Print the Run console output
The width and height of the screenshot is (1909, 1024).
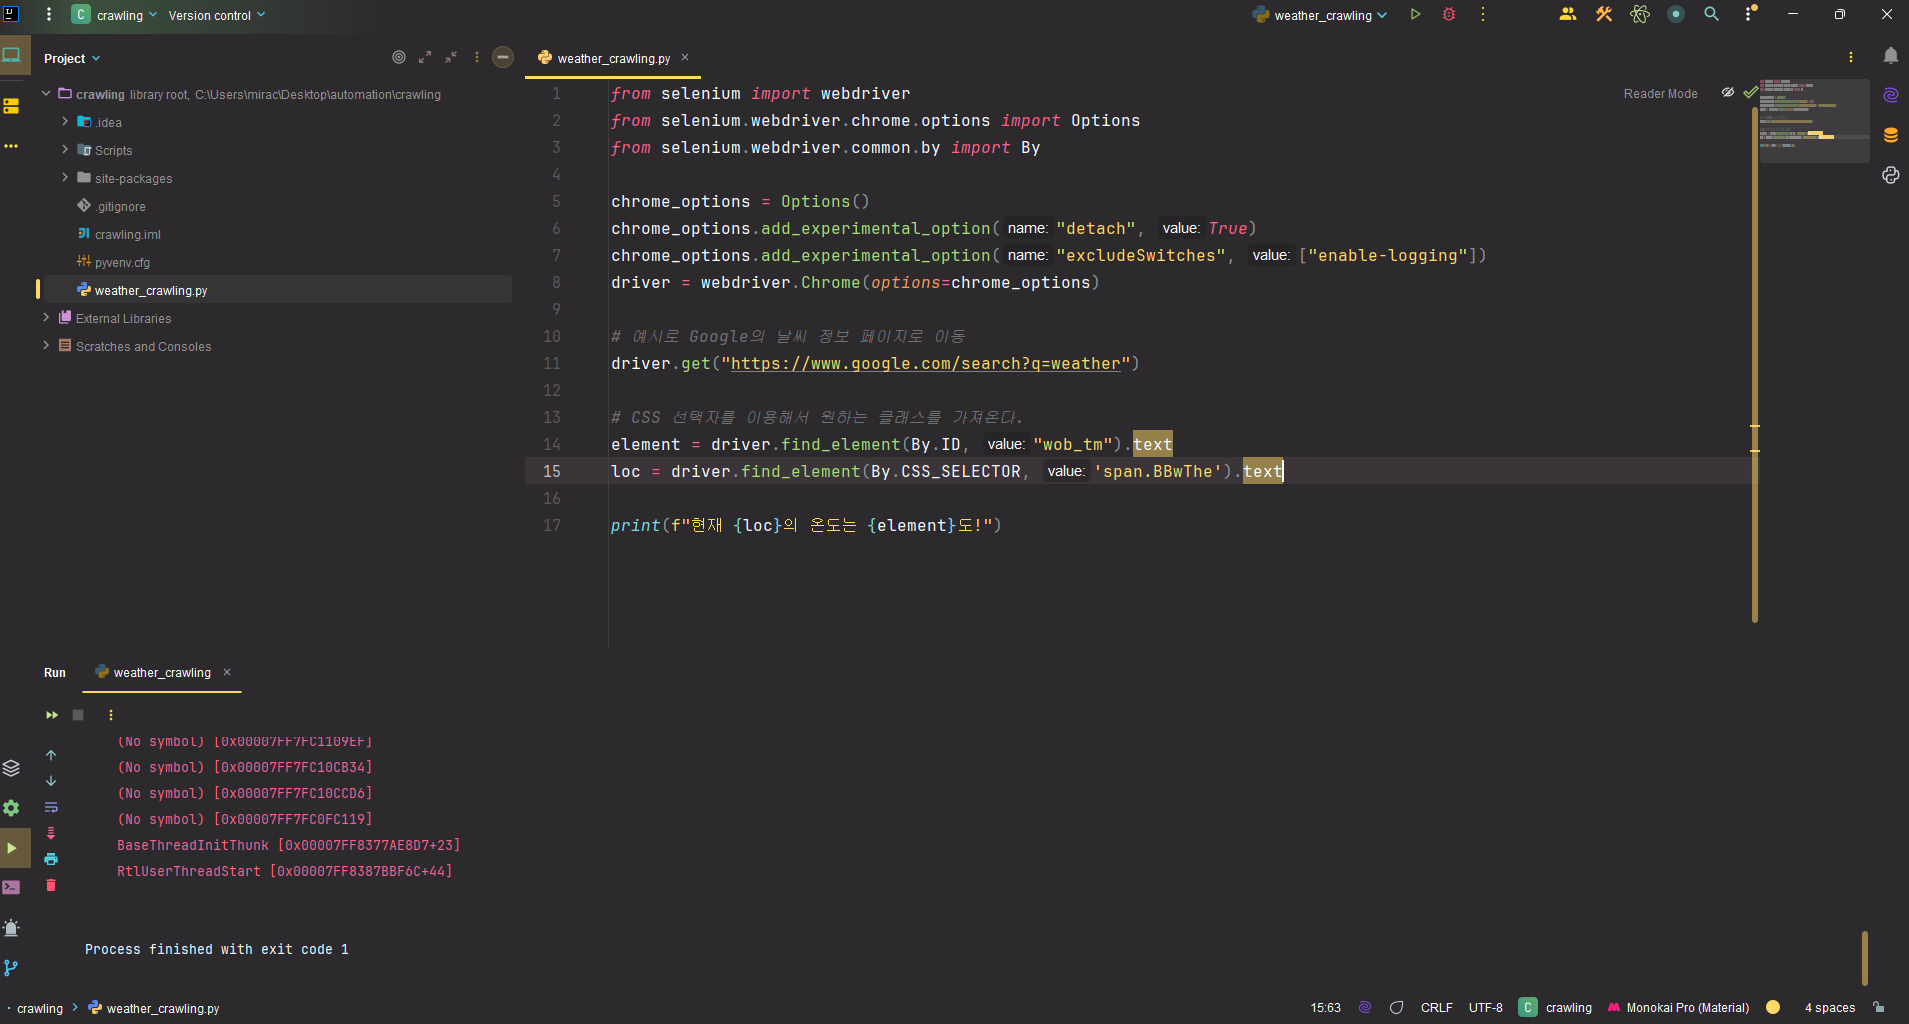(51, 859)
